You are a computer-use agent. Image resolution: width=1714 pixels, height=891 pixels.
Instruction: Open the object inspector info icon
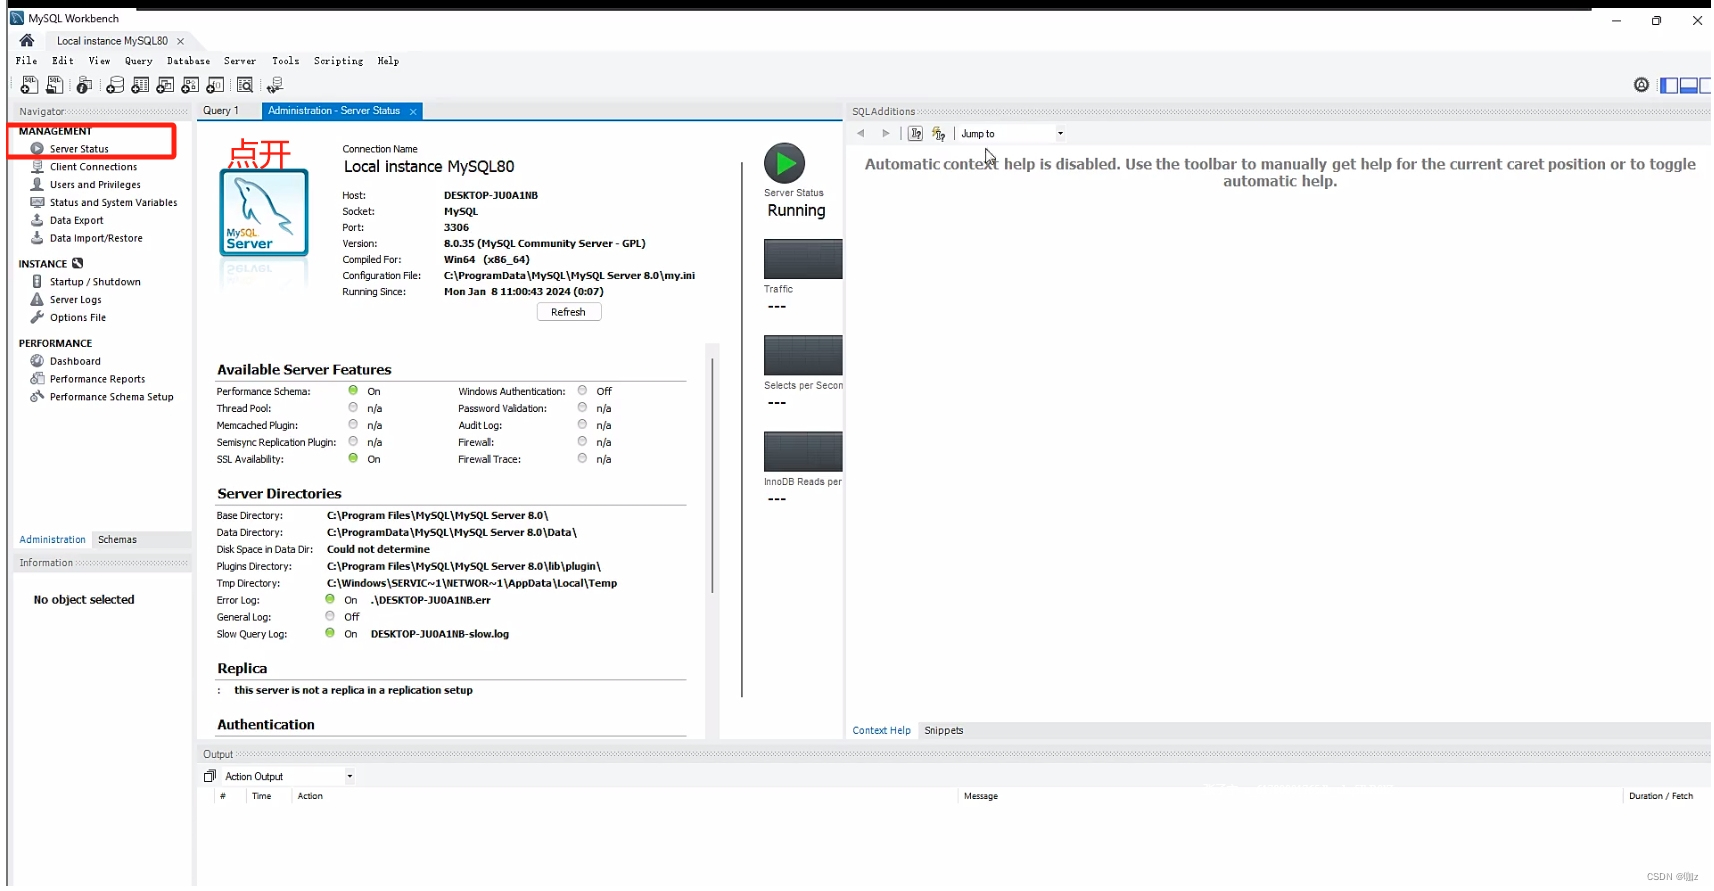click(84, 85)
